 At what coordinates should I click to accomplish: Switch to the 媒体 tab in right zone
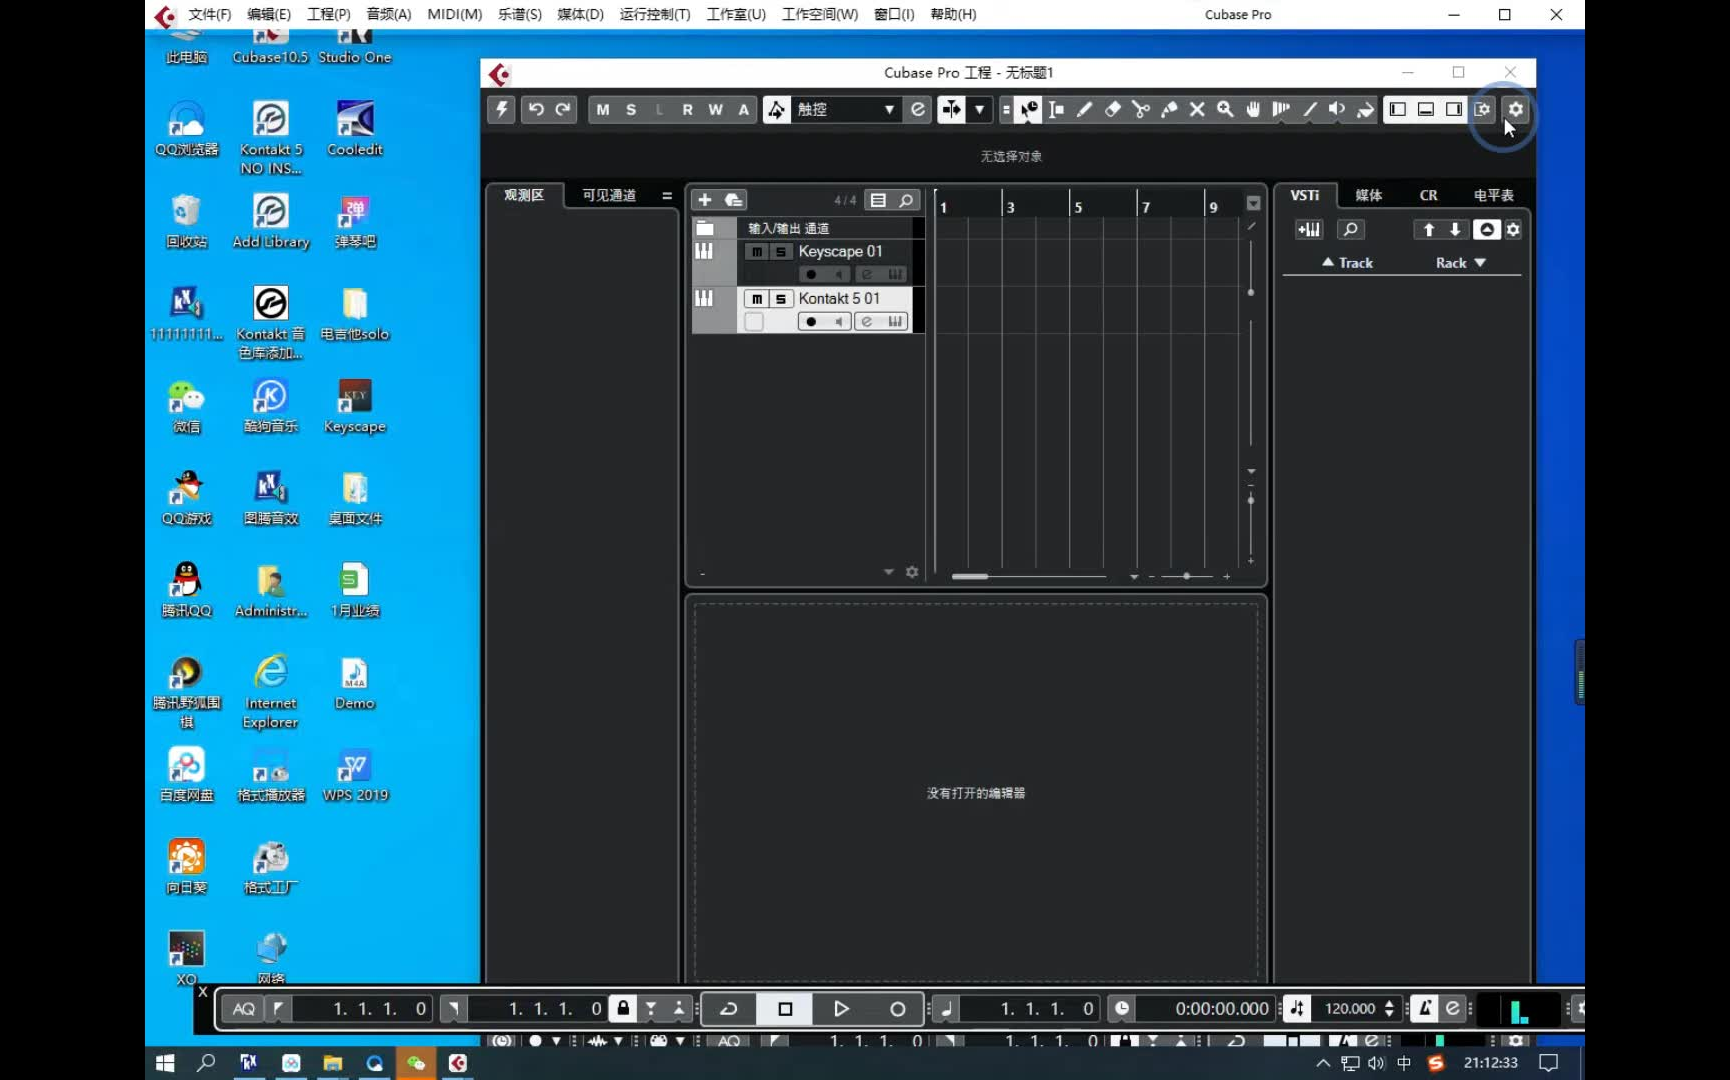coord(1369,195)
